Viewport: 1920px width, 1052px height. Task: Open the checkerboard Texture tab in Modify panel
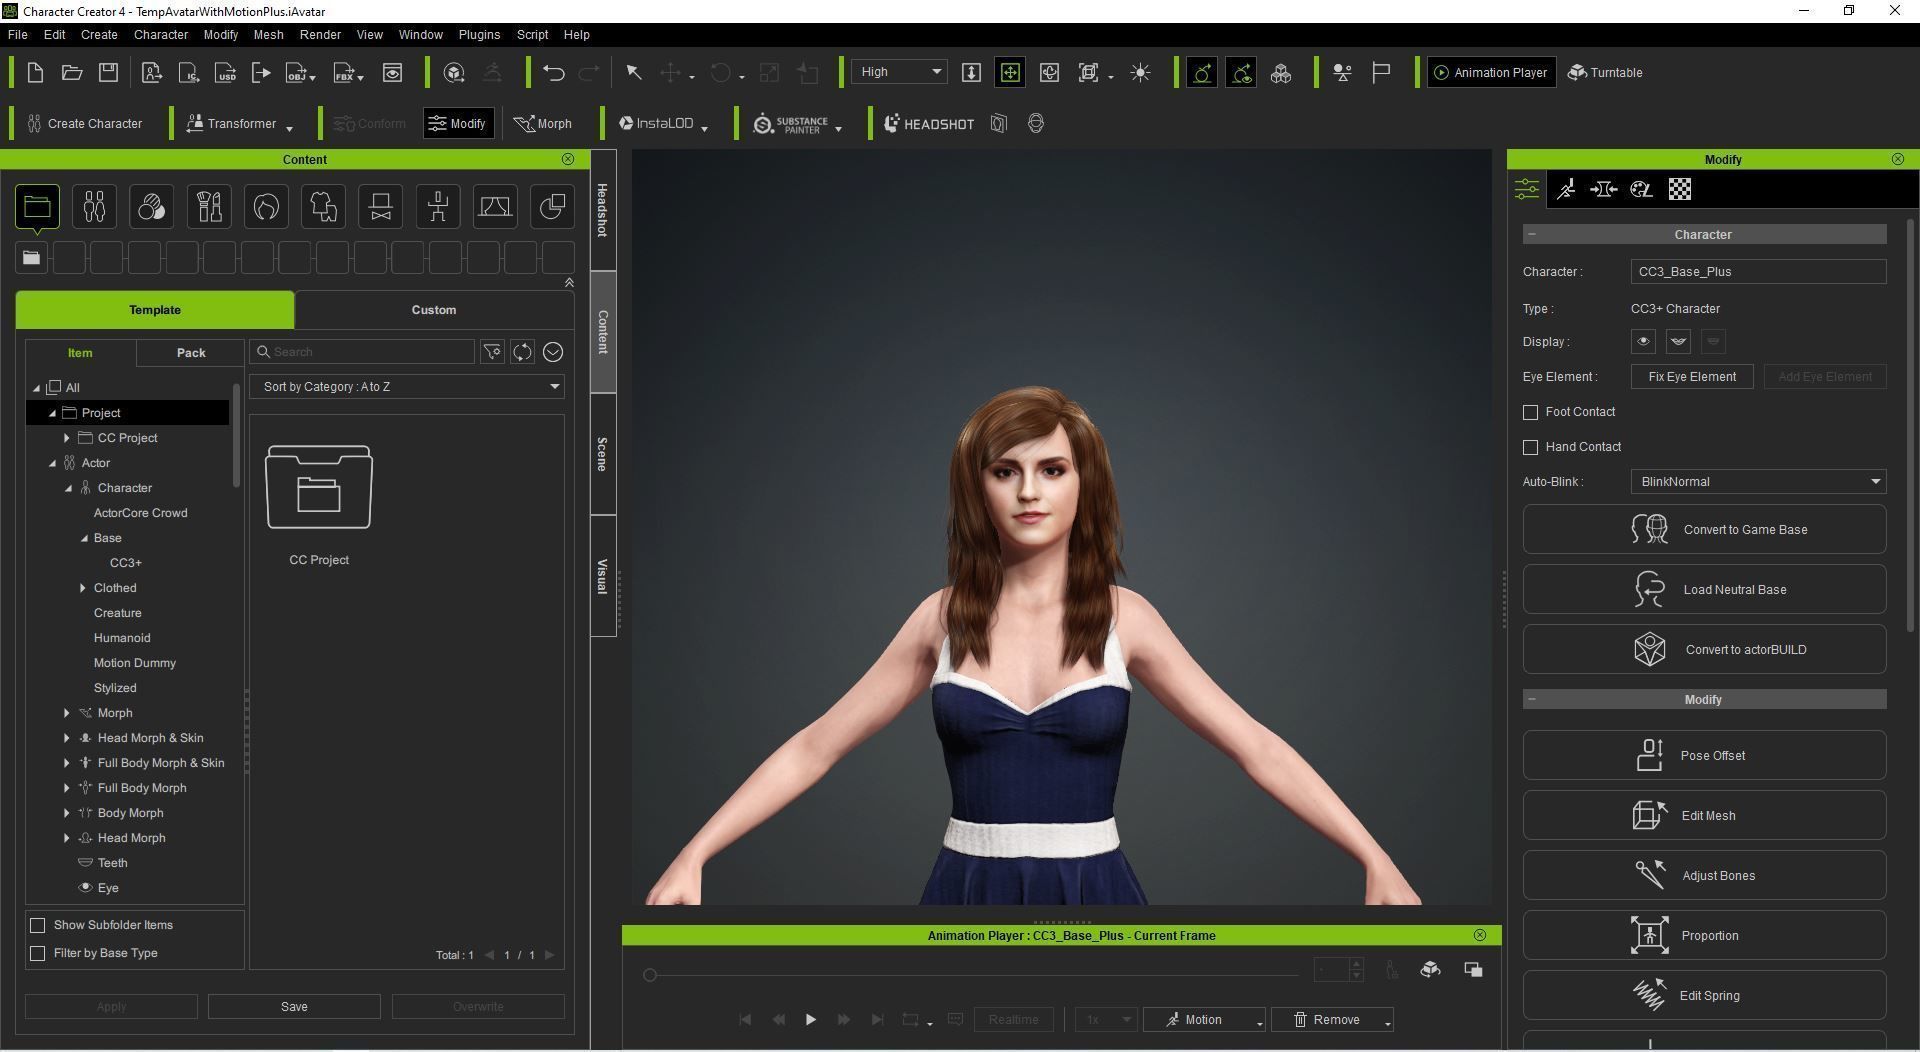pos(1680,189)
